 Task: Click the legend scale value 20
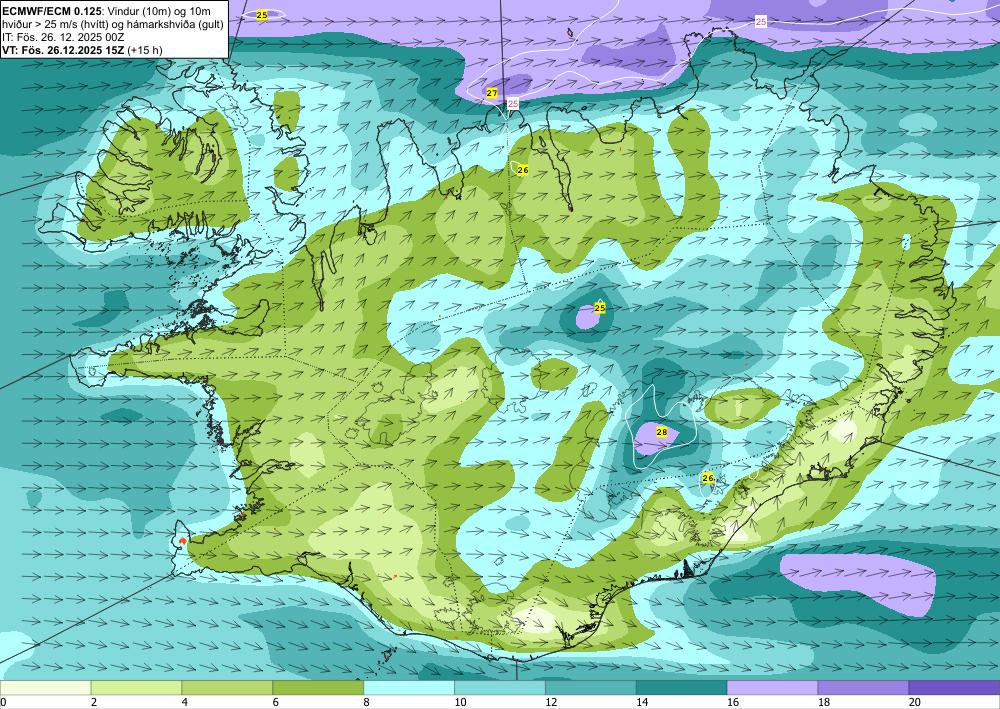click(915, 702)
